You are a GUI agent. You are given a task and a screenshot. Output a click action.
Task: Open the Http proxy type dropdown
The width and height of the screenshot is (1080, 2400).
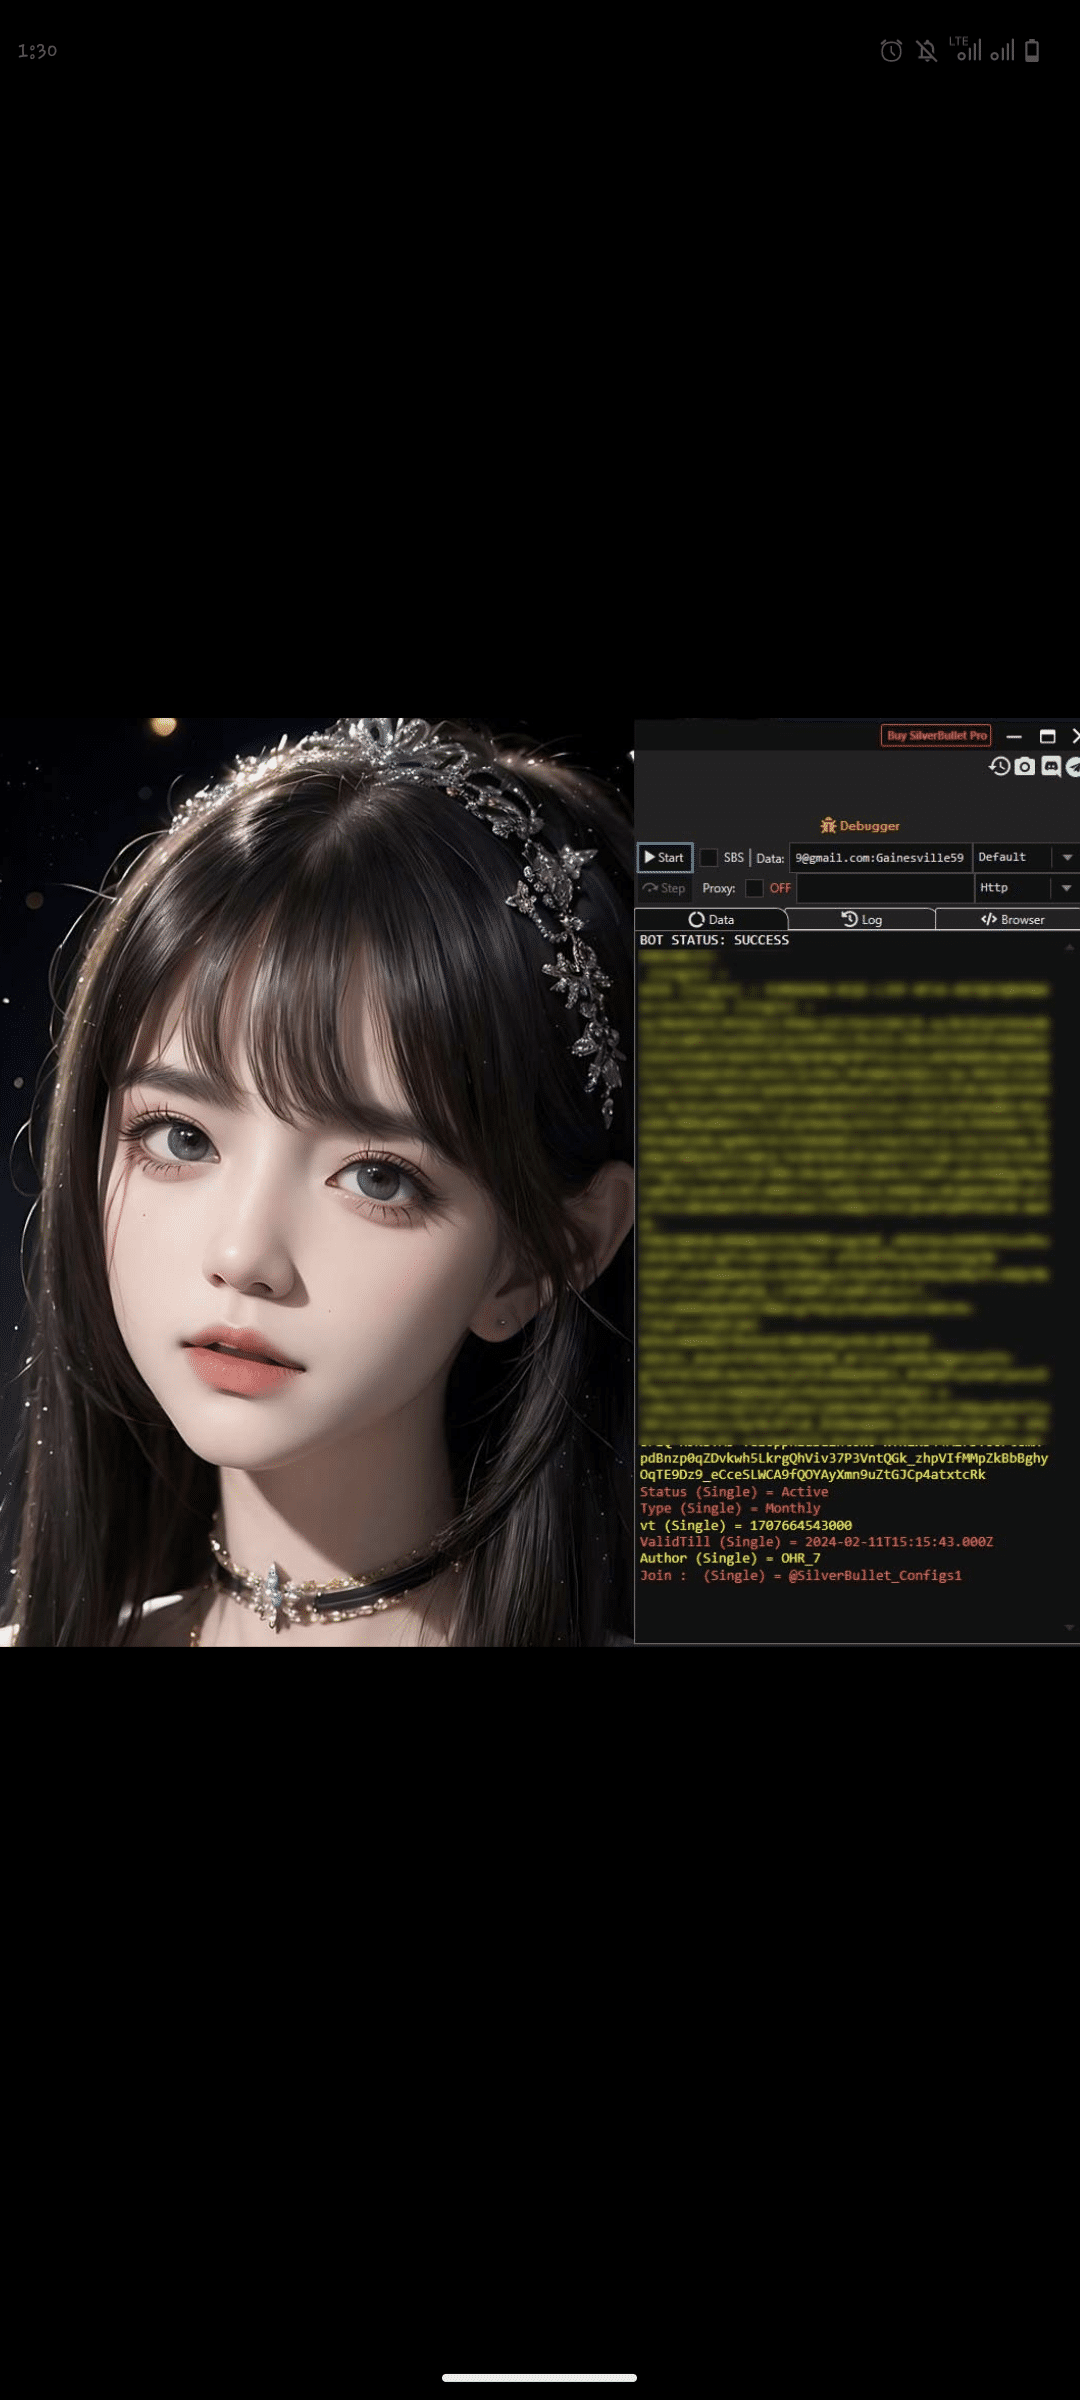pyautogui.click(x=1066, y=888)
